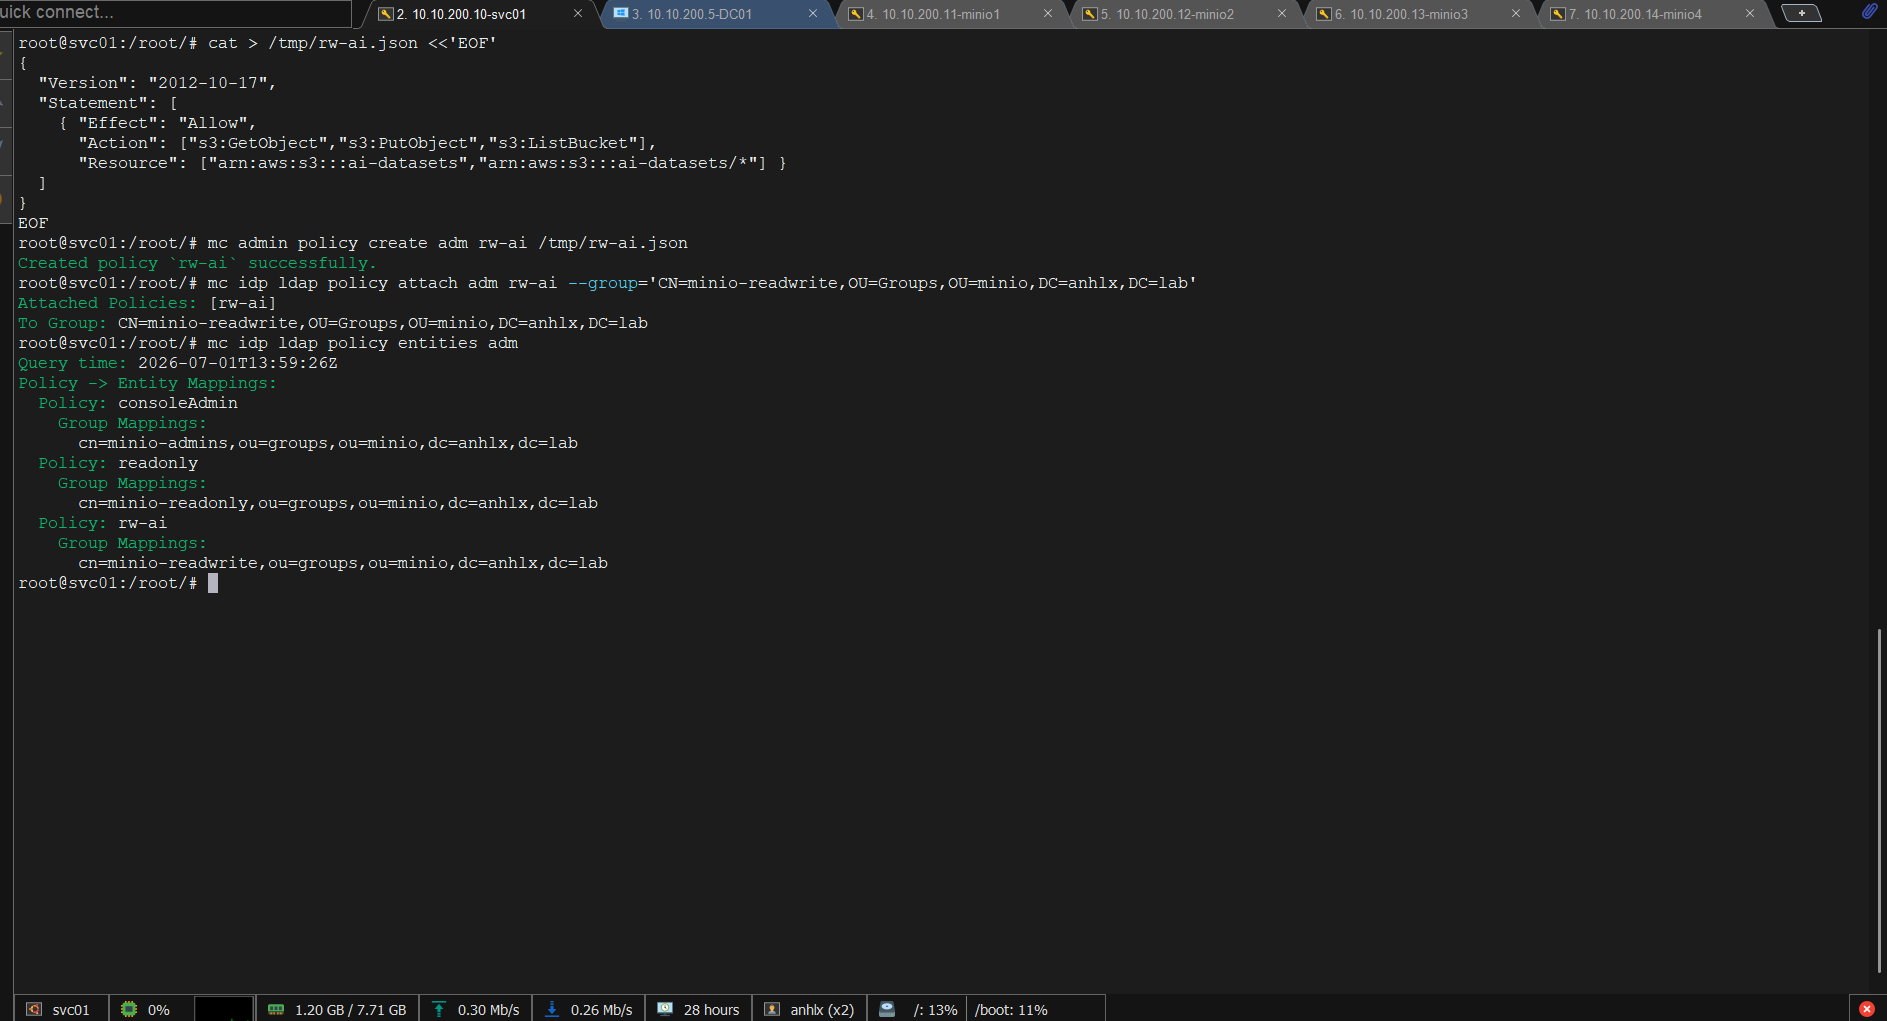This screenshot has height=1021, width=1887.
Task: Click the CPU load graph box
Action: coord(223,1008)
